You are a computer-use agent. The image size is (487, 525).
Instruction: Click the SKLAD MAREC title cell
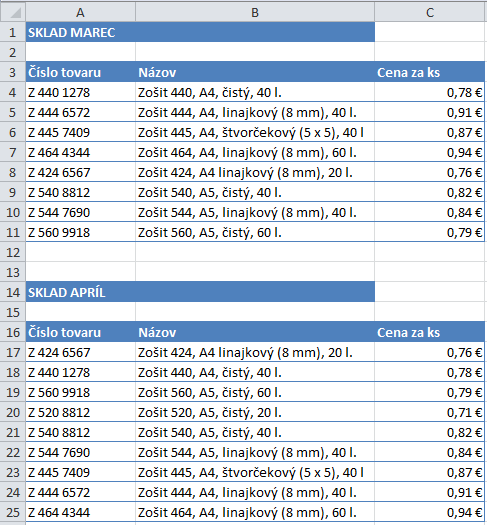click(200, 32)
